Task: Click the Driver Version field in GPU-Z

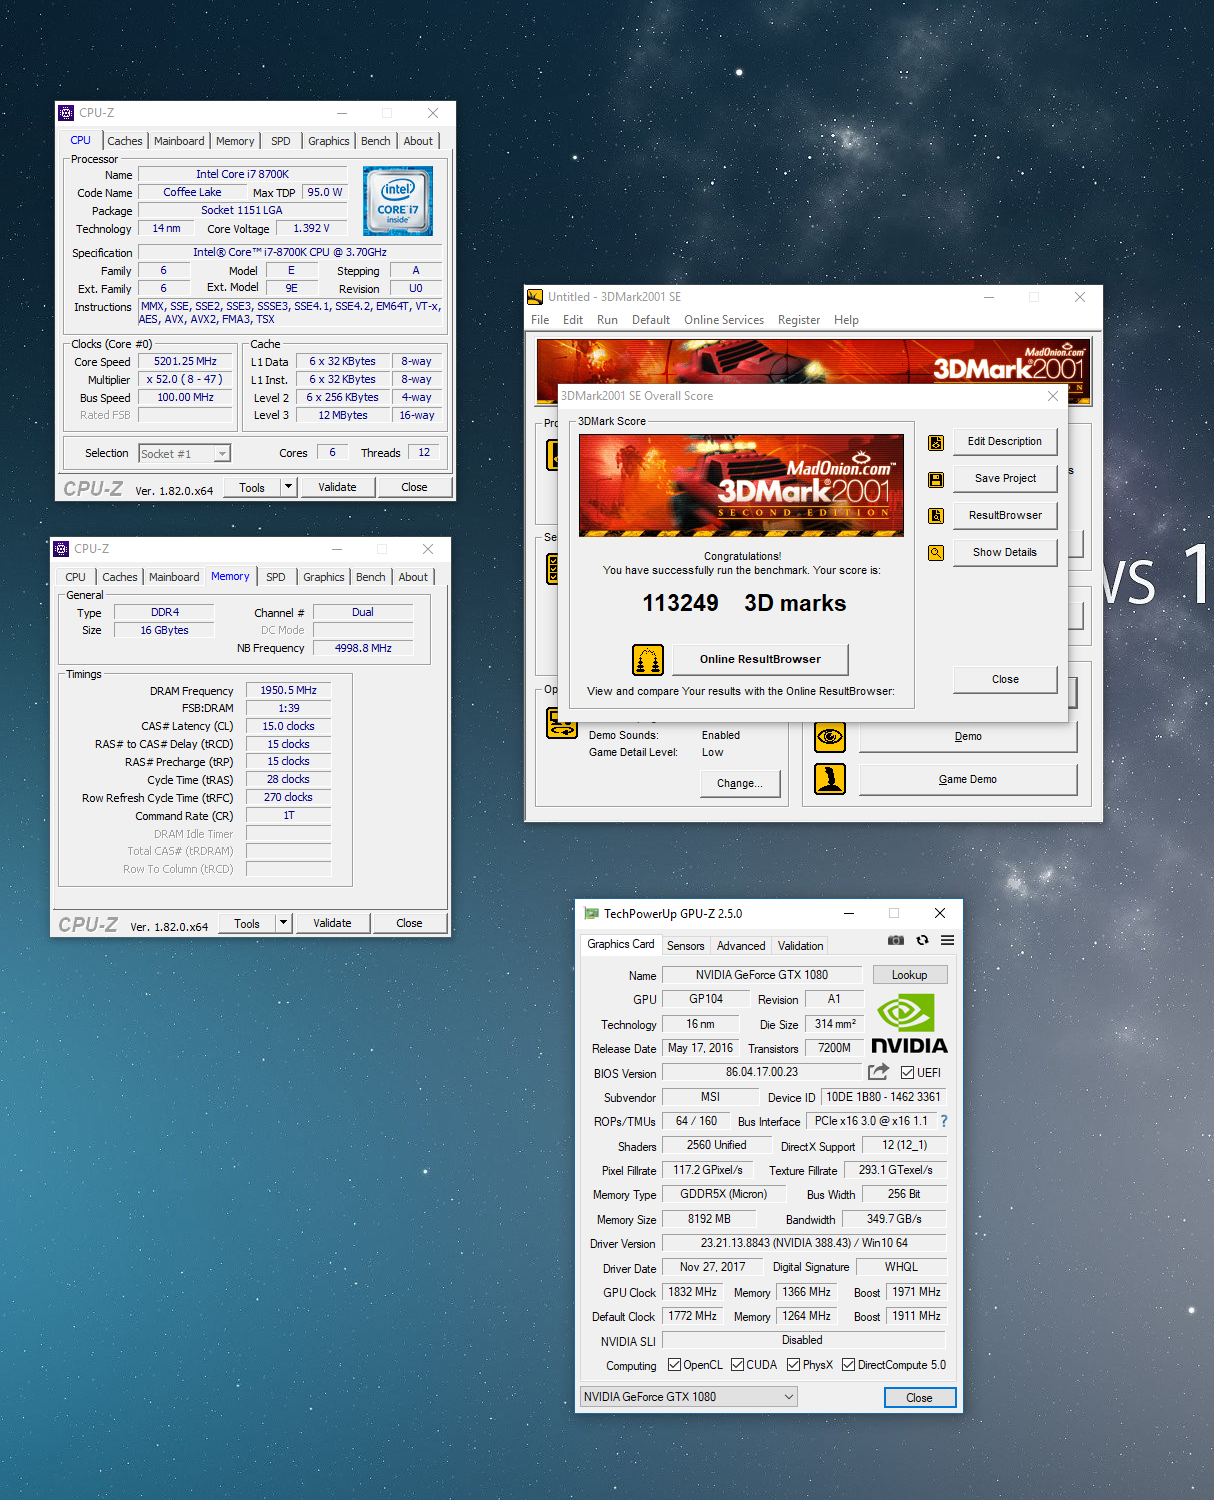Action: point(804,1243)
